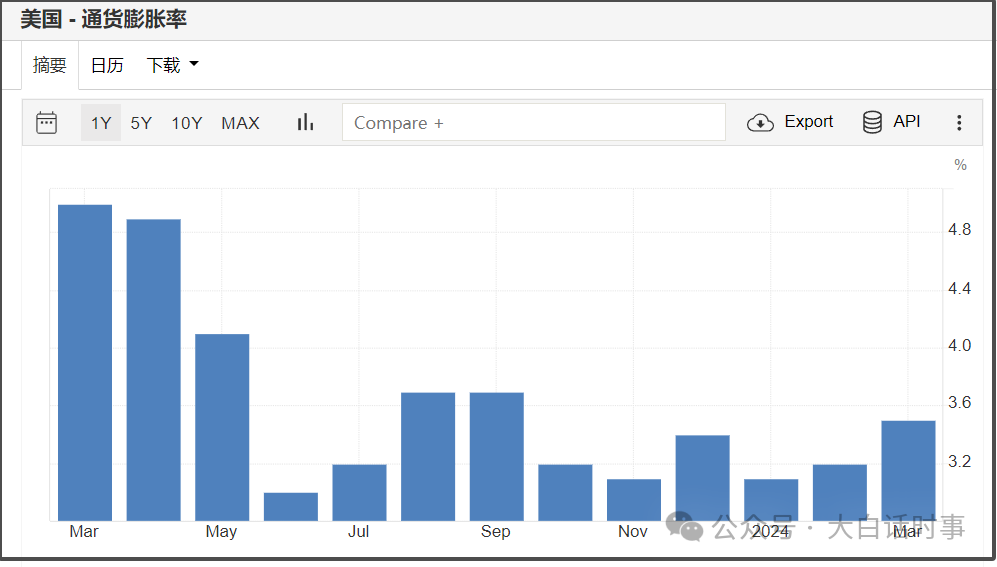Click the 4.0 axis label

pyautogui.click(x=959, y=346)
